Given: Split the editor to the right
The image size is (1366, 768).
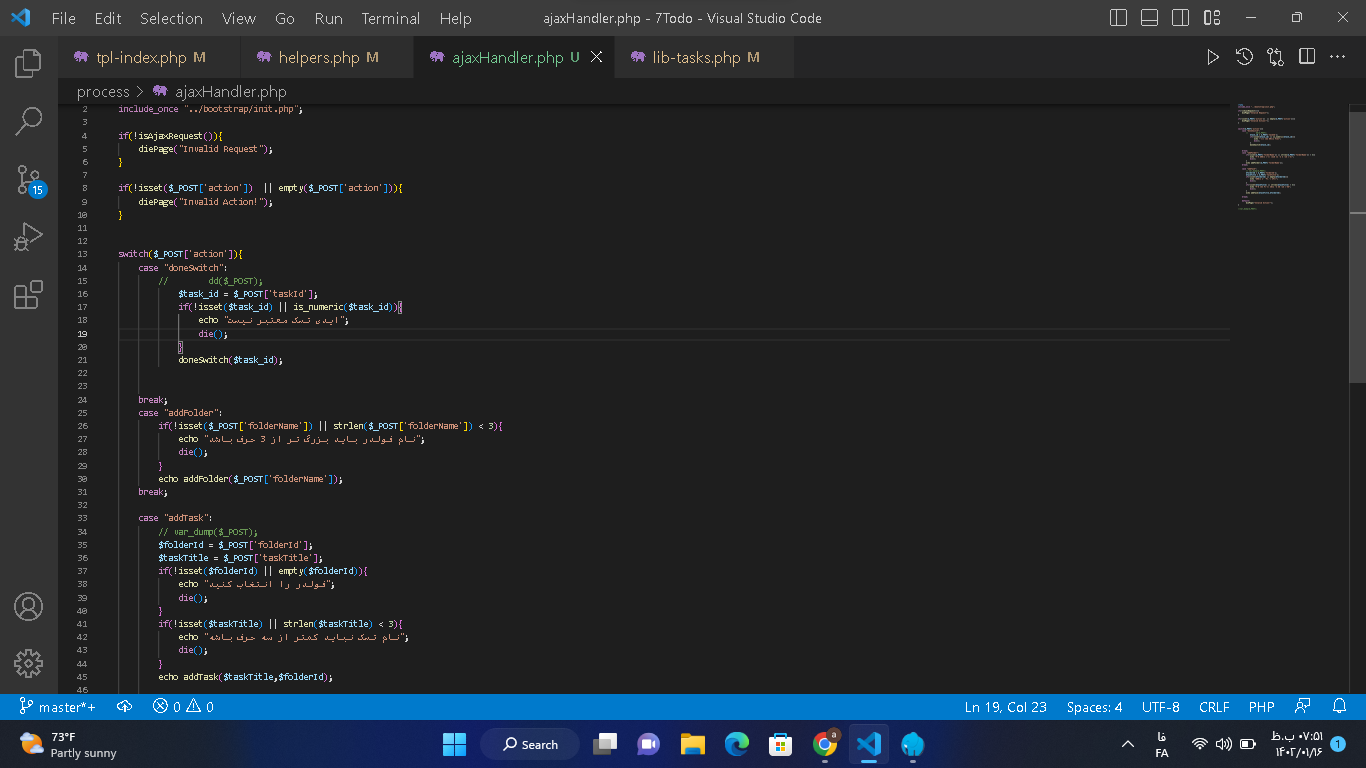Looking at the screenshot, I should pos(1307,57).
